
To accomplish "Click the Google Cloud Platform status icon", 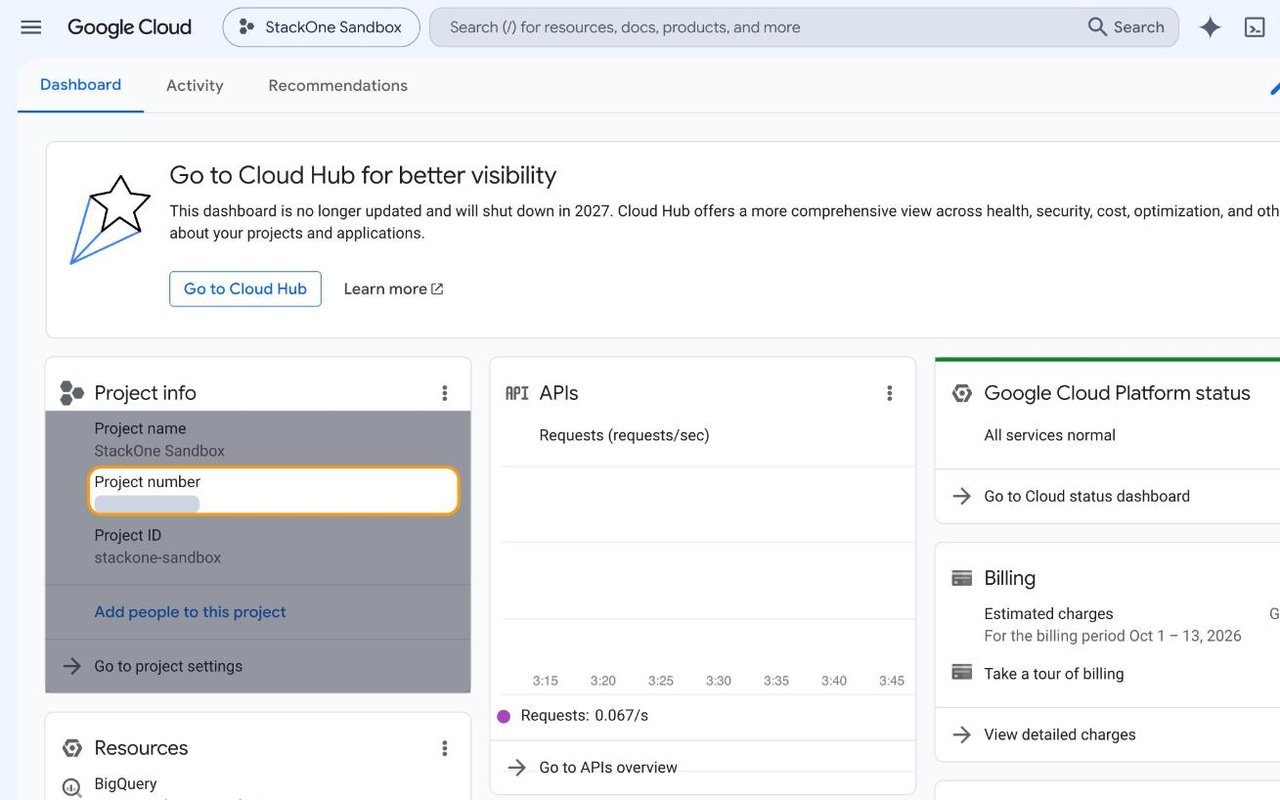I will point(962,393).
